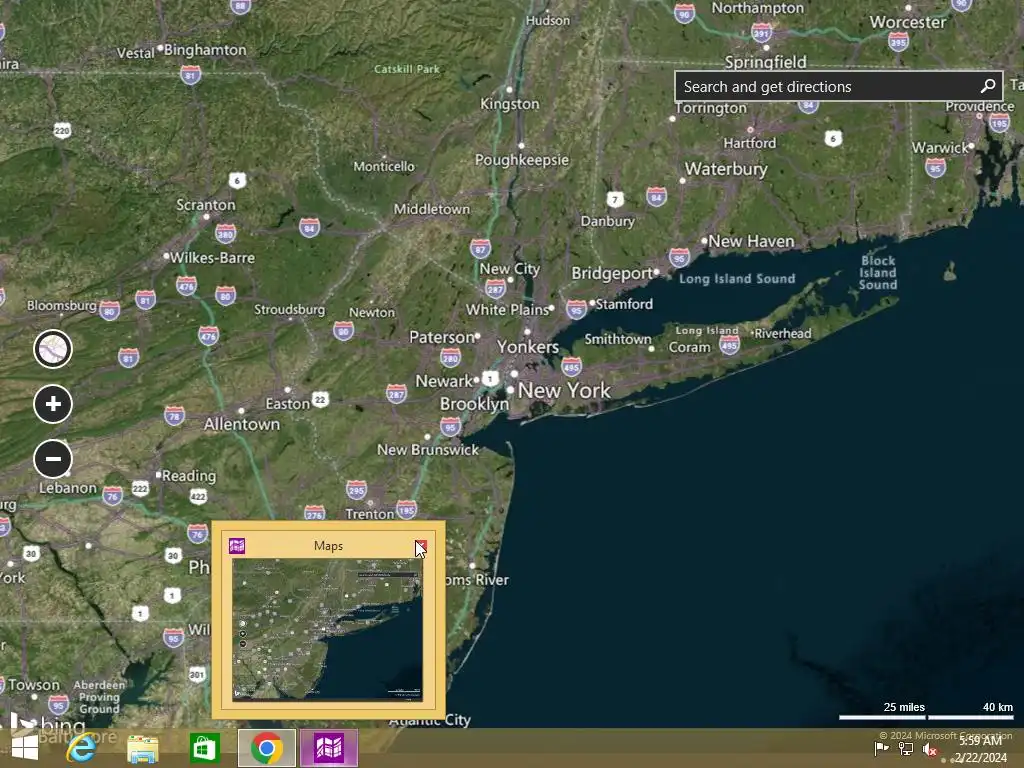The image size is (1024, 768).
Task: Select the Riverhead label
Action: (x=783, y=334)
